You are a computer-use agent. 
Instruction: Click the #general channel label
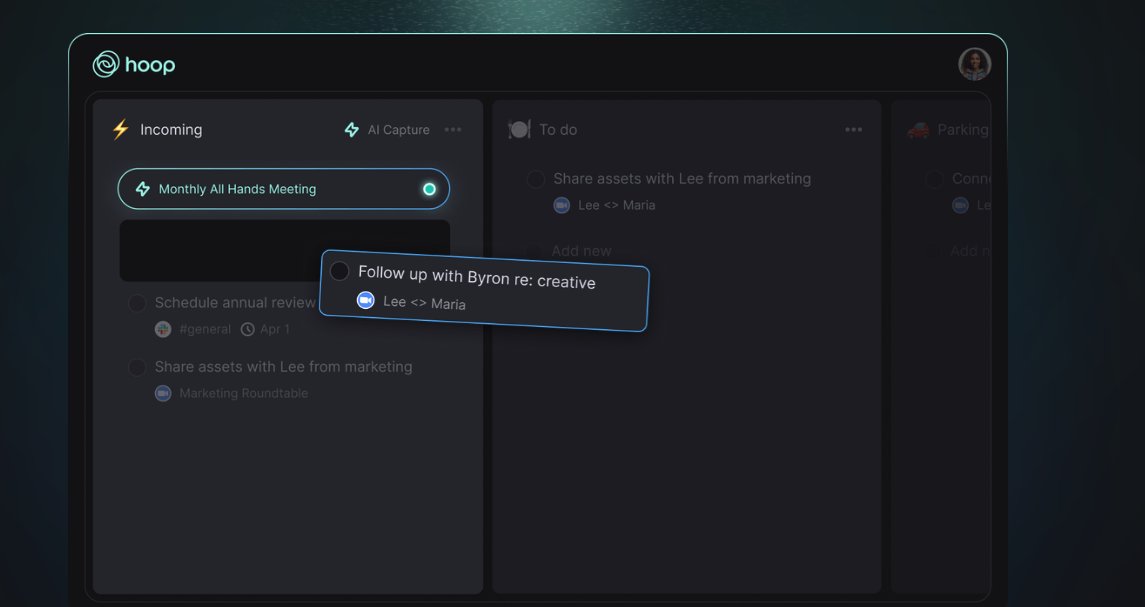(x=205, y=329)
